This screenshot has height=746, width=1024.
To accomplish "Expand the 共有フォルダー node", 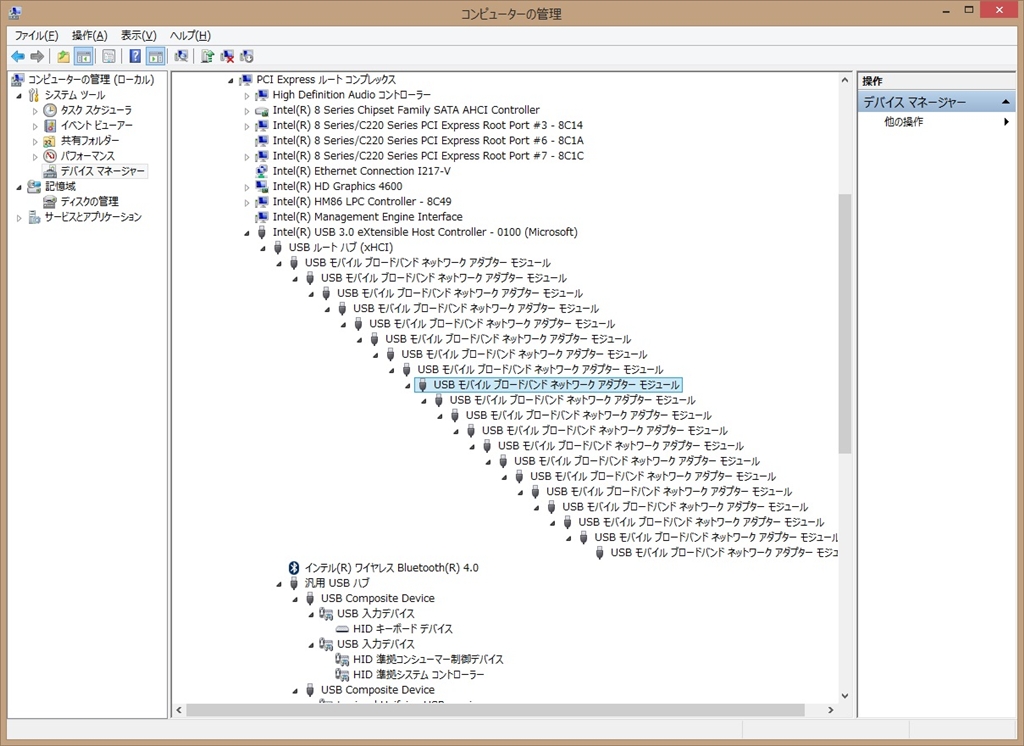I will [x=35, y=141].
